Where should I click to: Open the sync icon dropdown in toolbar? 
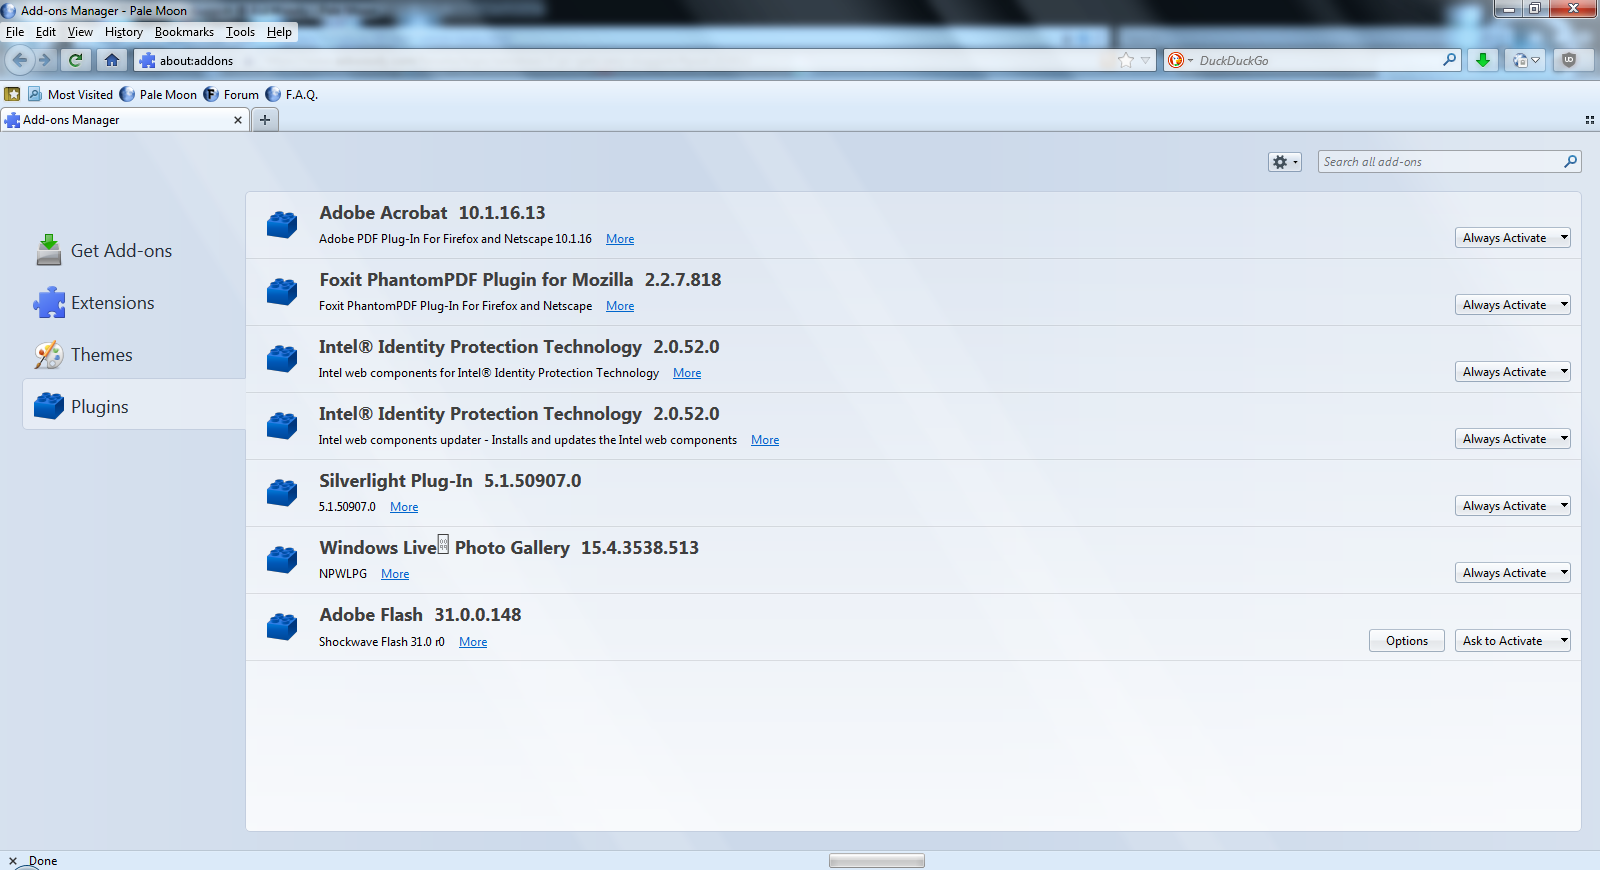click(x=1526, y=60)
